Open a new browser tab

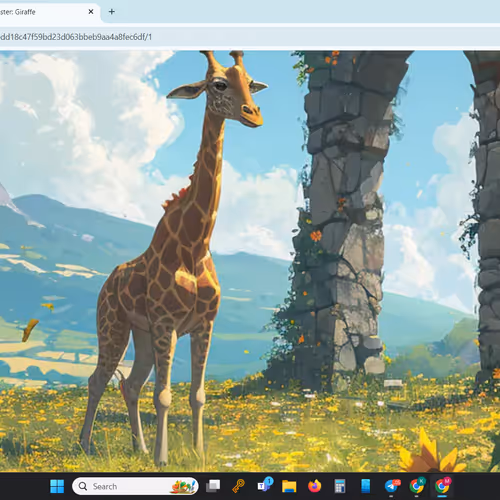[112, 12]
